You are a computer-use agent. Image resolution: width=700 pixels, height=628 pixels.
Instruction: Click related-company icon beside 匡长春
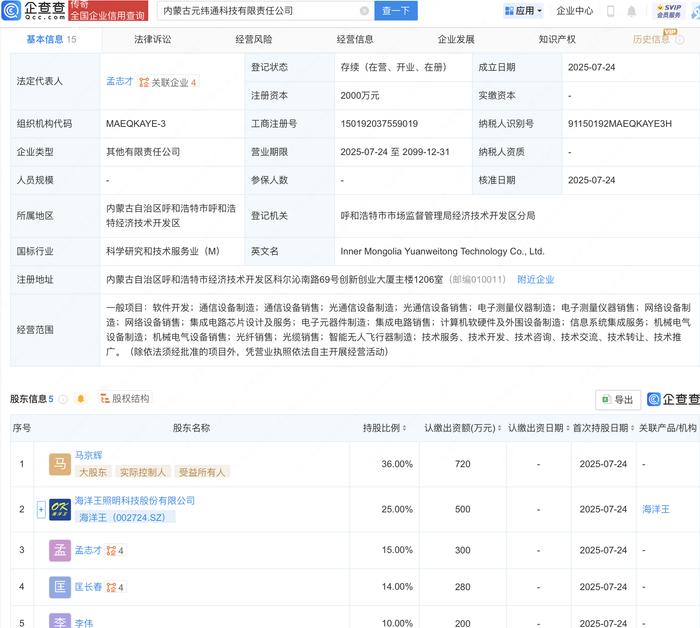point(115,587)
